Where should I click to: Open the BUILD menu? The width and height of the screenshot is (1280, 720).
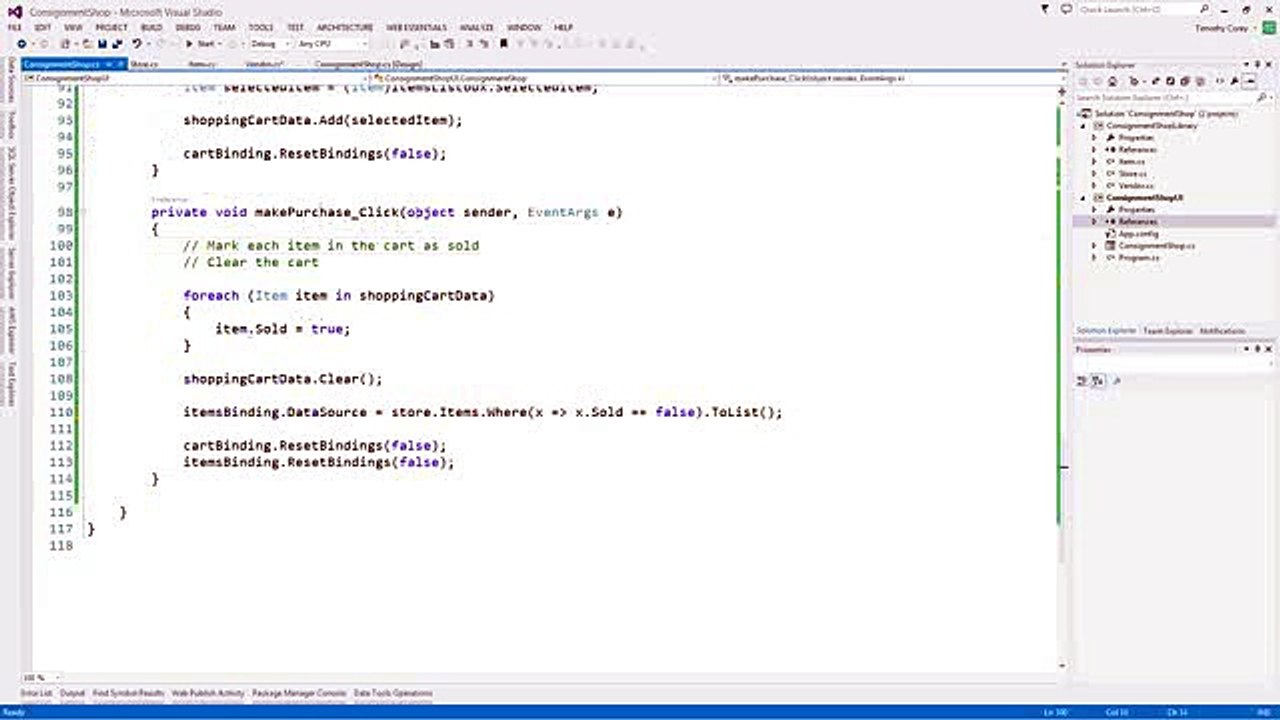151,27
